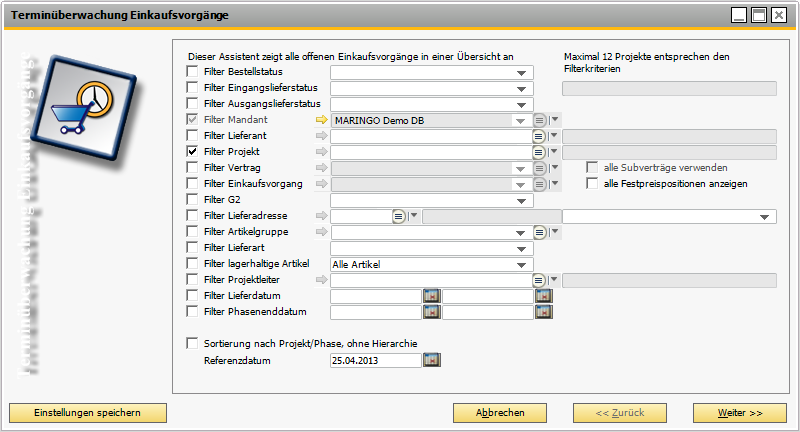
Task: Open the Filter Projekt selection list icon
Action: point(538,152)
